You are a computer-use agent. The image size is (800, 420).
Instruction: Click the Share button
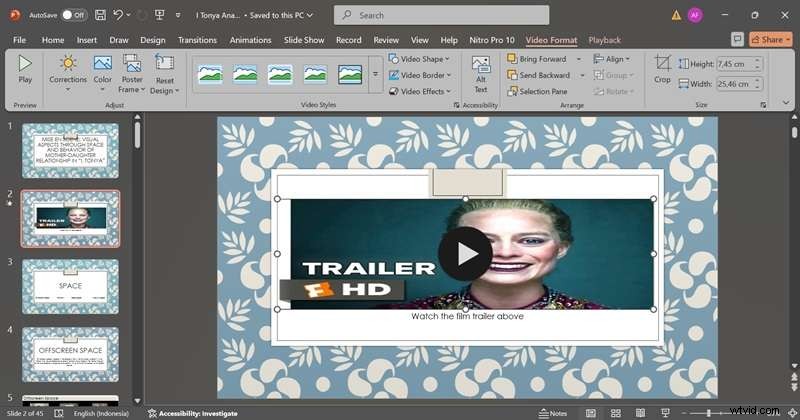pyautogui.click(x=770, y=39)
